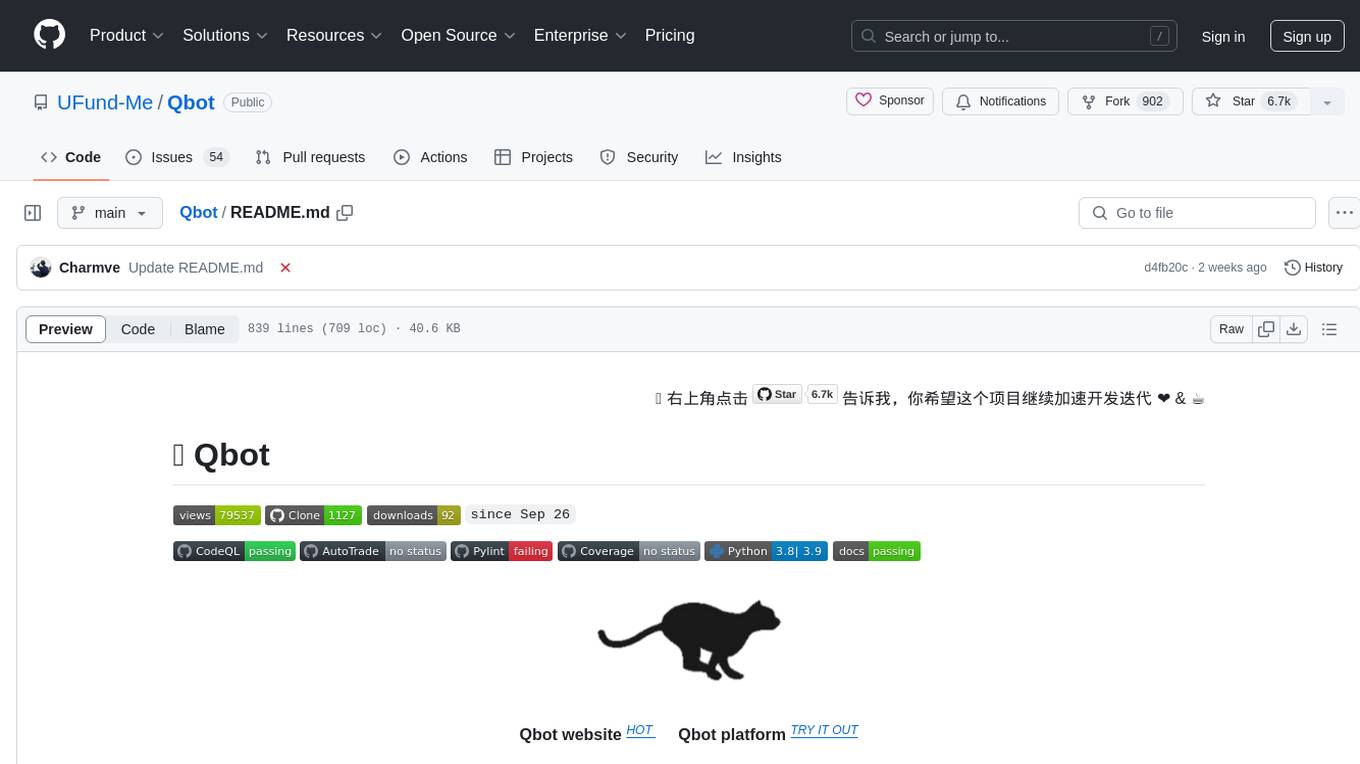
Task: Click the since Sep 26 label
Action: tap(520, 514)
